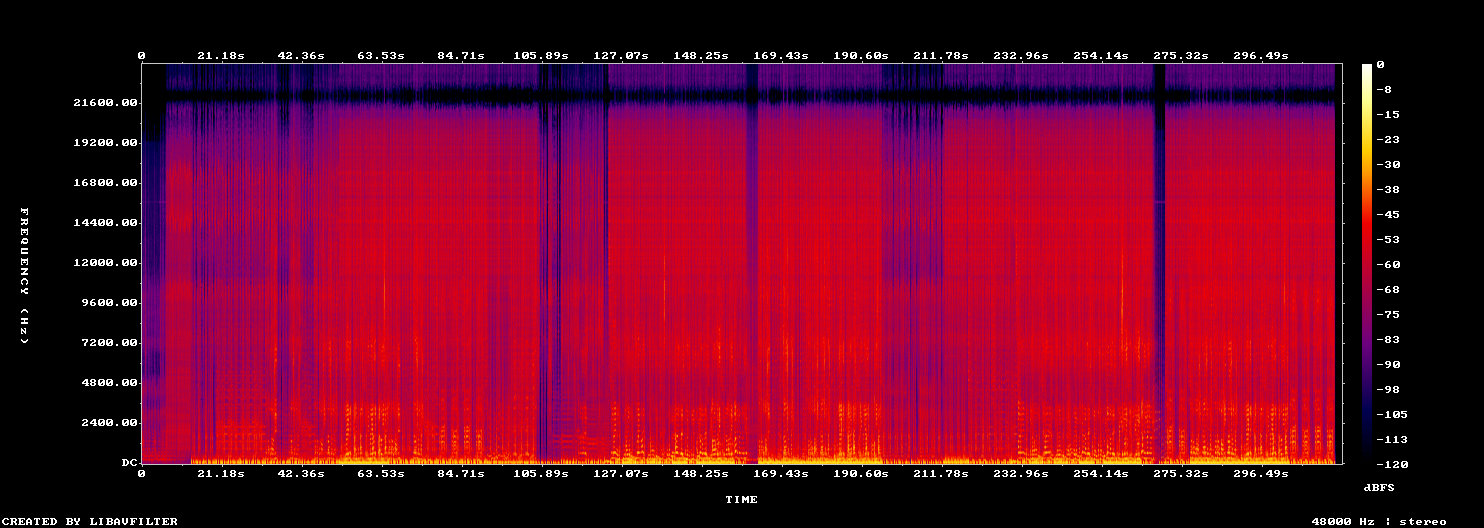Click the 105.89s label on top axis
The image size is (1484, 528).
pyautogui.click(x=540, y=55)
